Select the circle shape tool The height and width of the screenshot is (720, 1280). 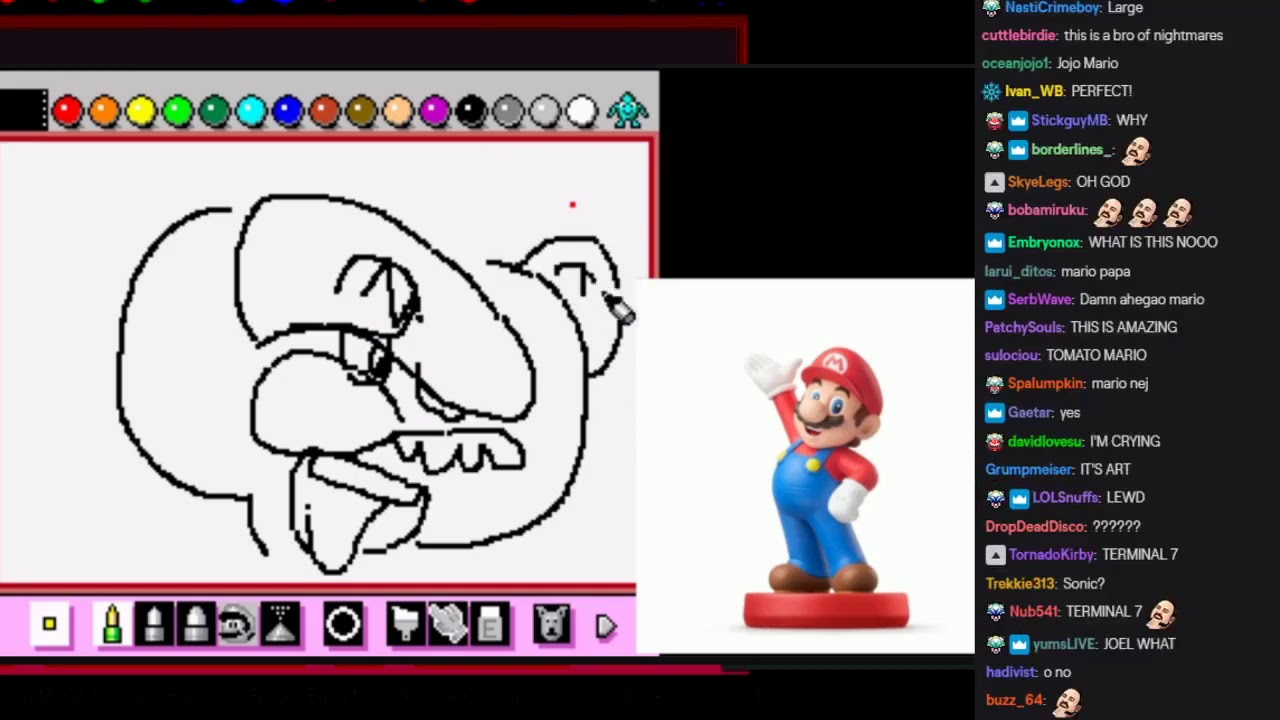click(343, 626)
